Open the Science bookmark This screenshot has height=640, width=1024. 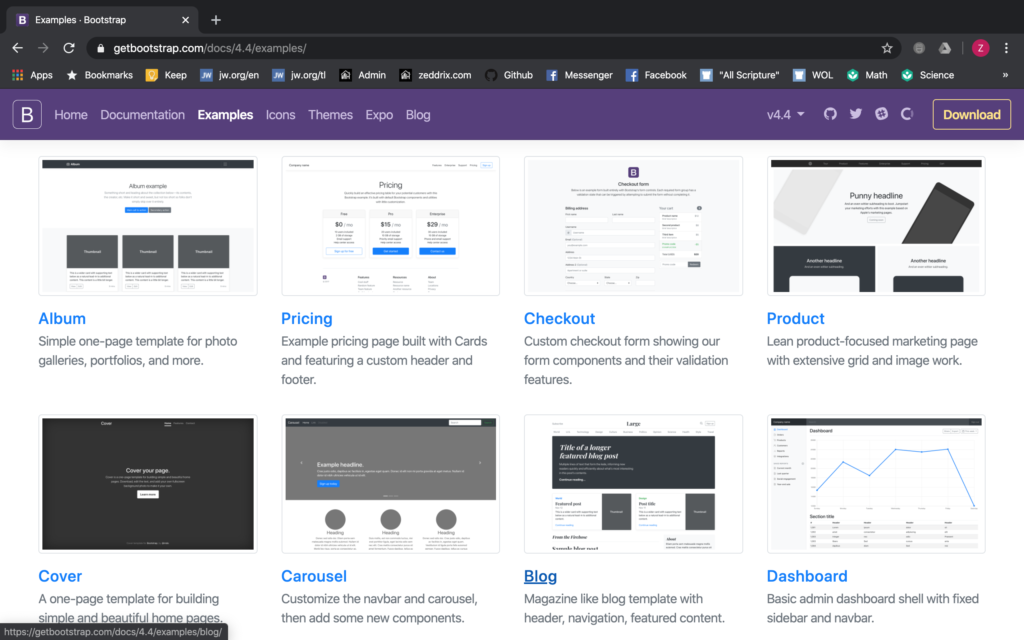[927, 75]
